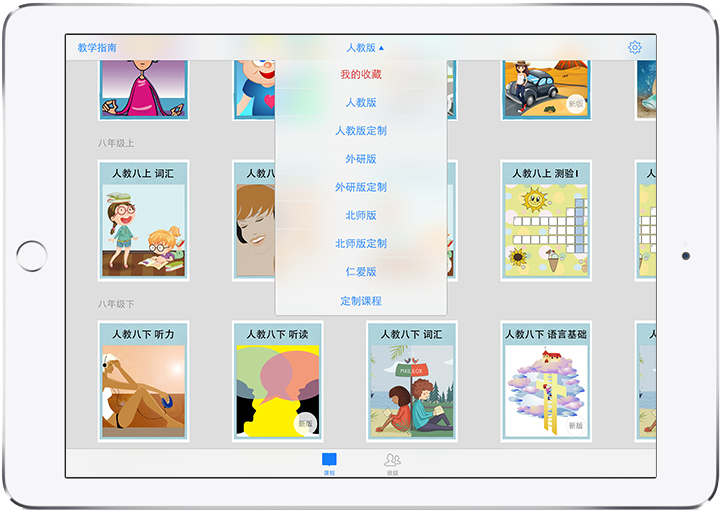Select 北师版 menu entry
Viewport: 720px width, 510px height.
(361, 215)
